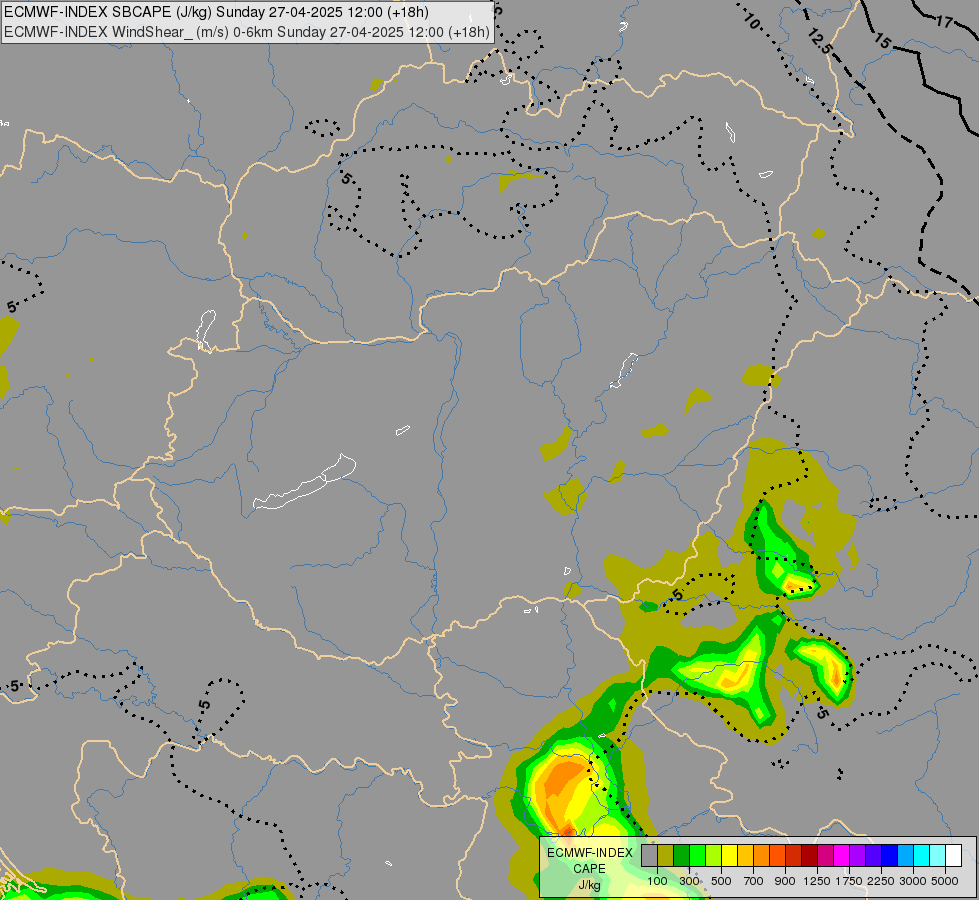Click the bright magenta swatch left of 1750
The height and width of the screenshot is (900, 979).
[x=842, y=856]
